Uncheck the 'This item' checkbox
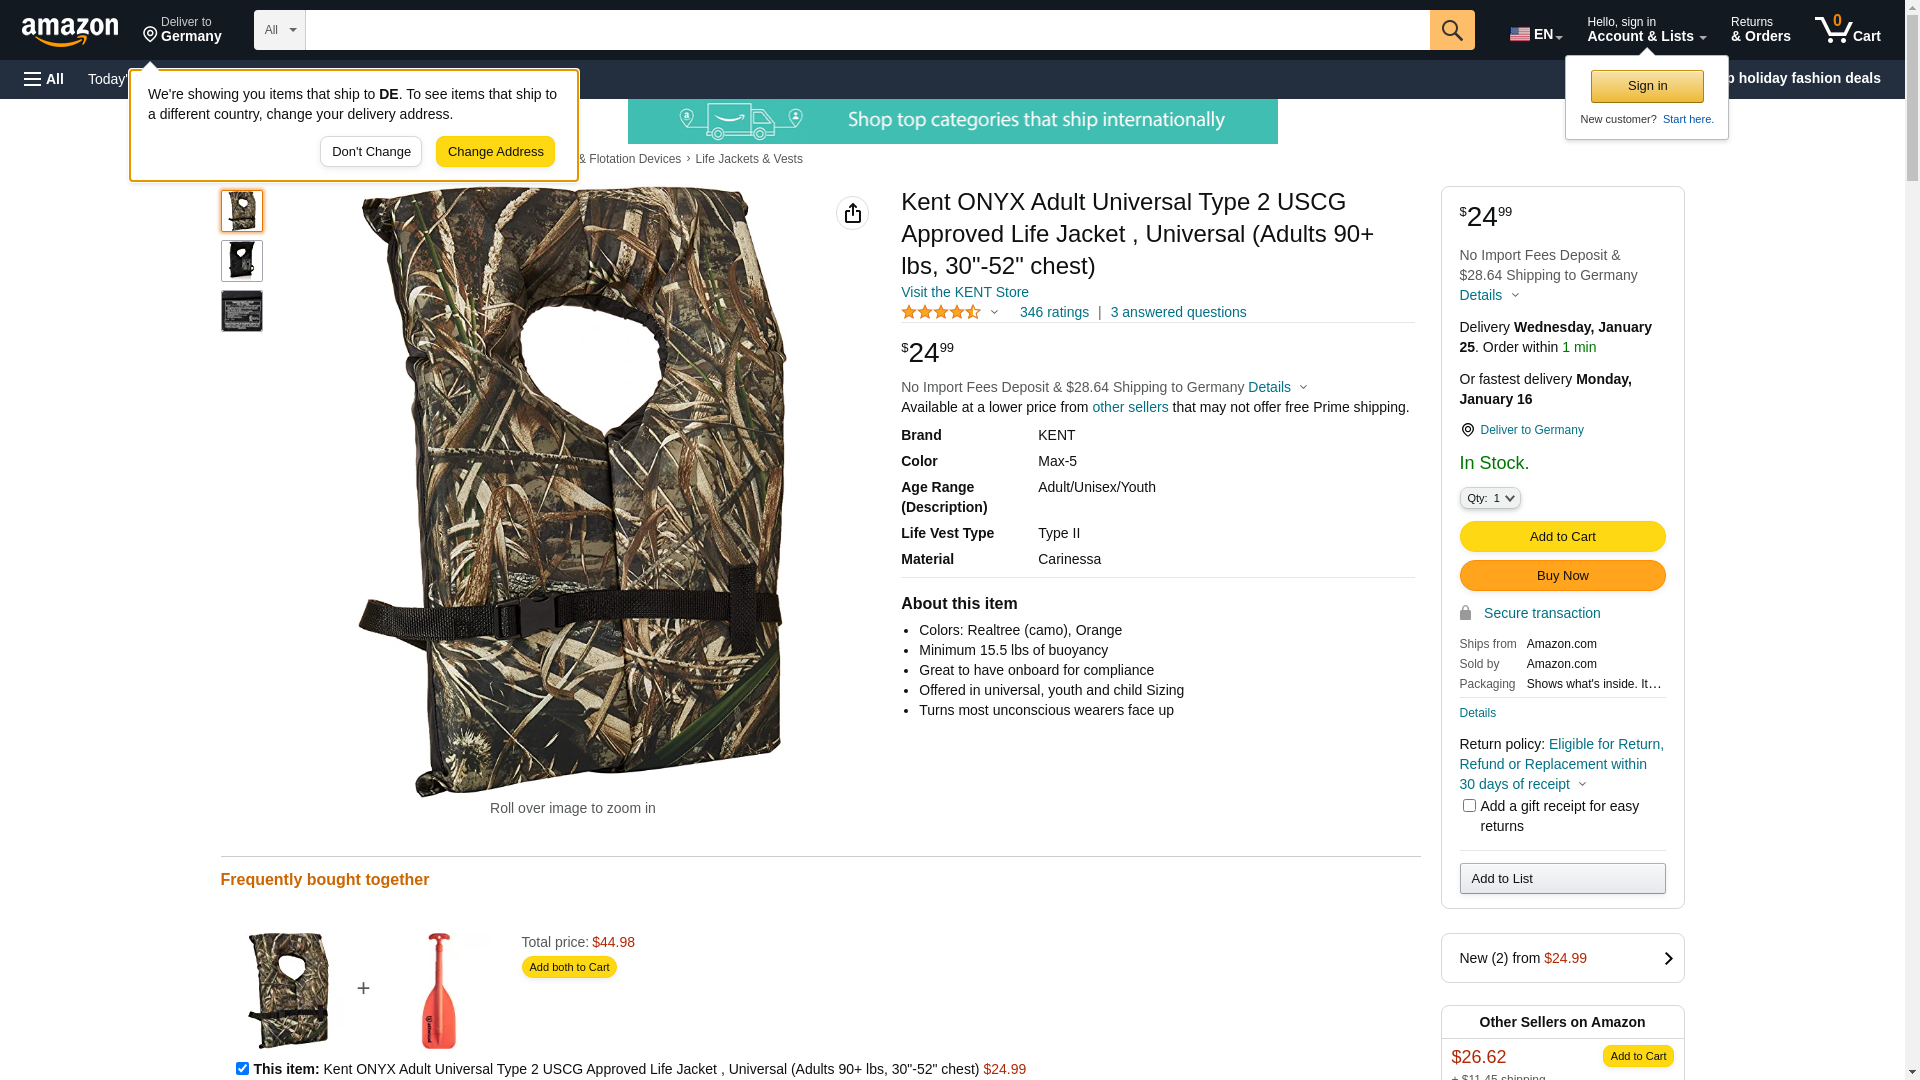1920x1080 pixels. point(242,1068)
